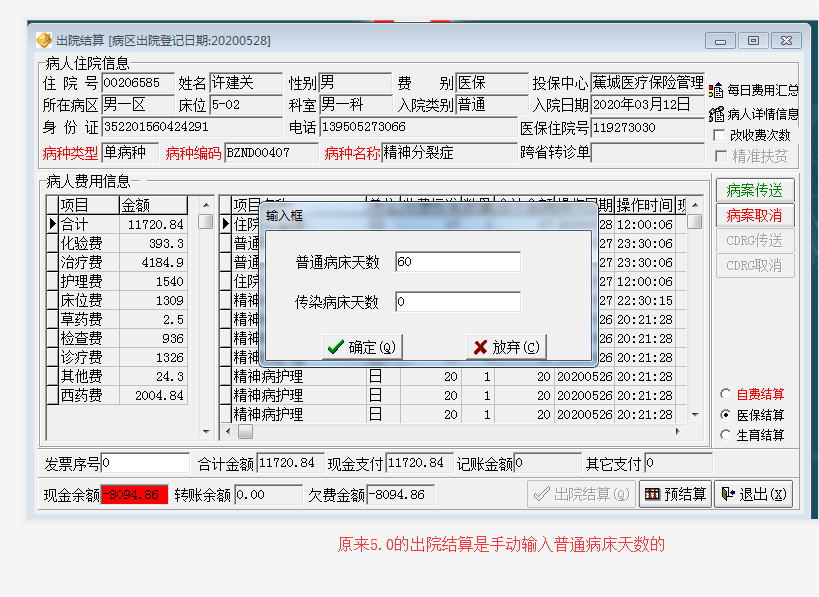
Task: Click 合计金额 value 11720.84
Action: [x=290, y=463]
